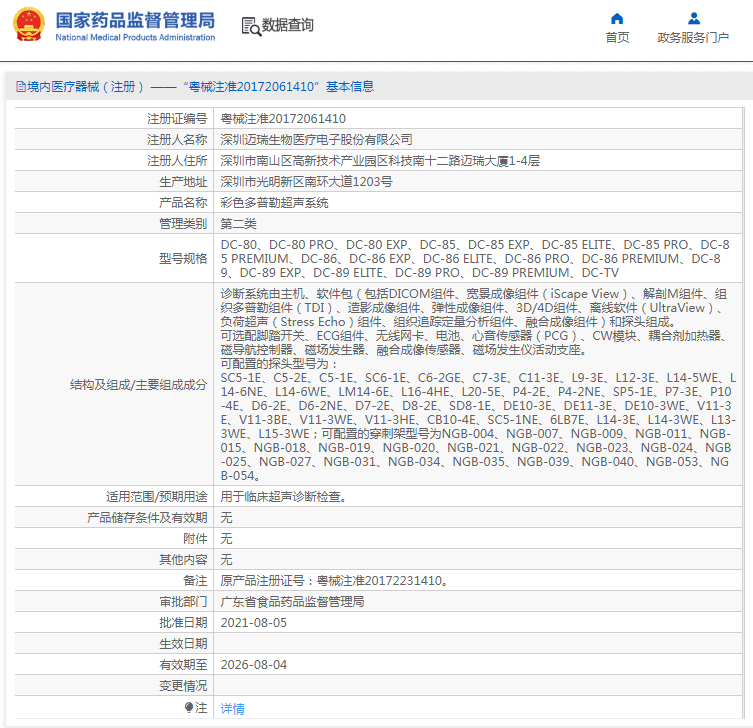Click the 结构及组成/主要组成成分 label
The width and height of the screenshot is (753, 728).
(138, 385)
